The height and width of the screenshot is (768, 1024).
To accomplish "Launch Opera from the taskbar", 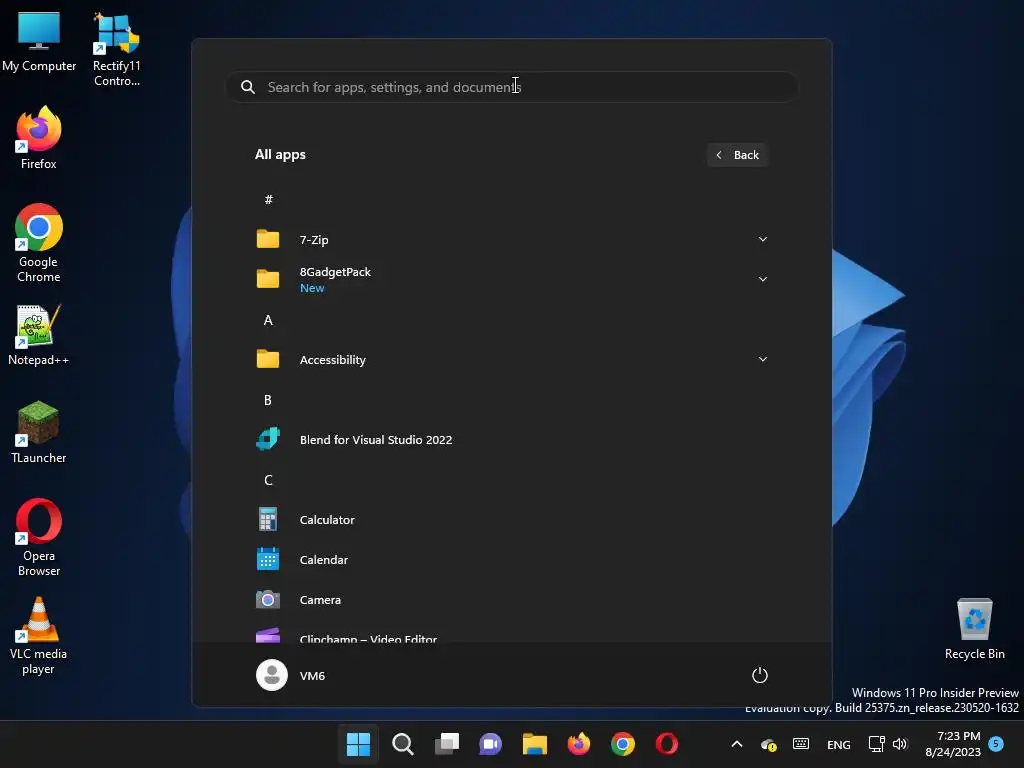I will pyautogui.click(x=667, y=744).
